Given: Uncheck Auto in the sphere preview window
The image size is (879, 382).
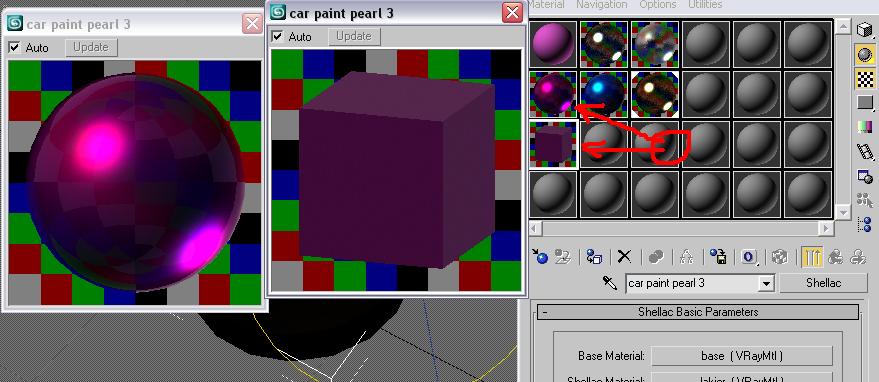Looking at the screenshot, I should coord(14,48).
